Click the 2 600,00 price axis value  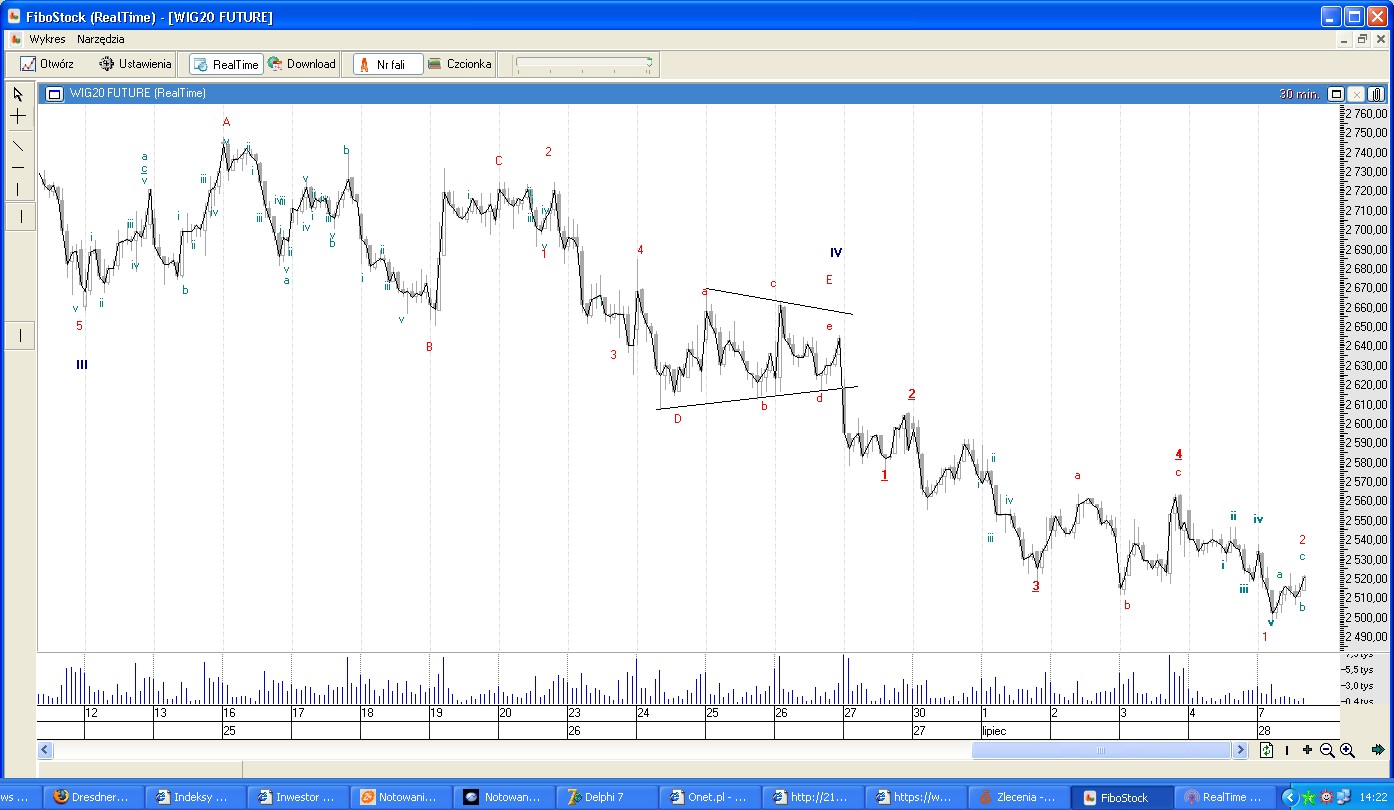(x=1366, y=423)
